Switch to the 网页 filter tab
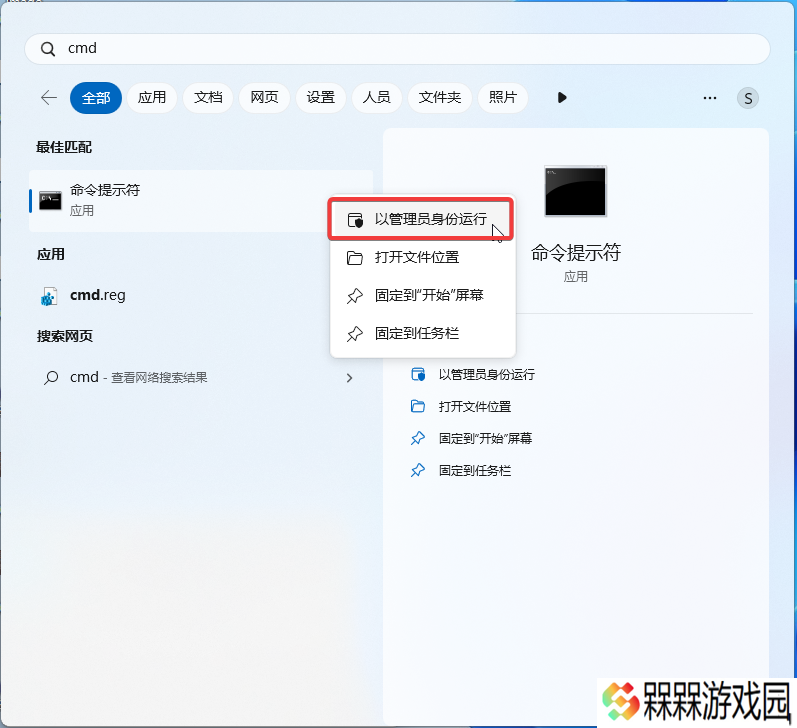The width and height of the screenshot is (797, 728). coord(264,98)
